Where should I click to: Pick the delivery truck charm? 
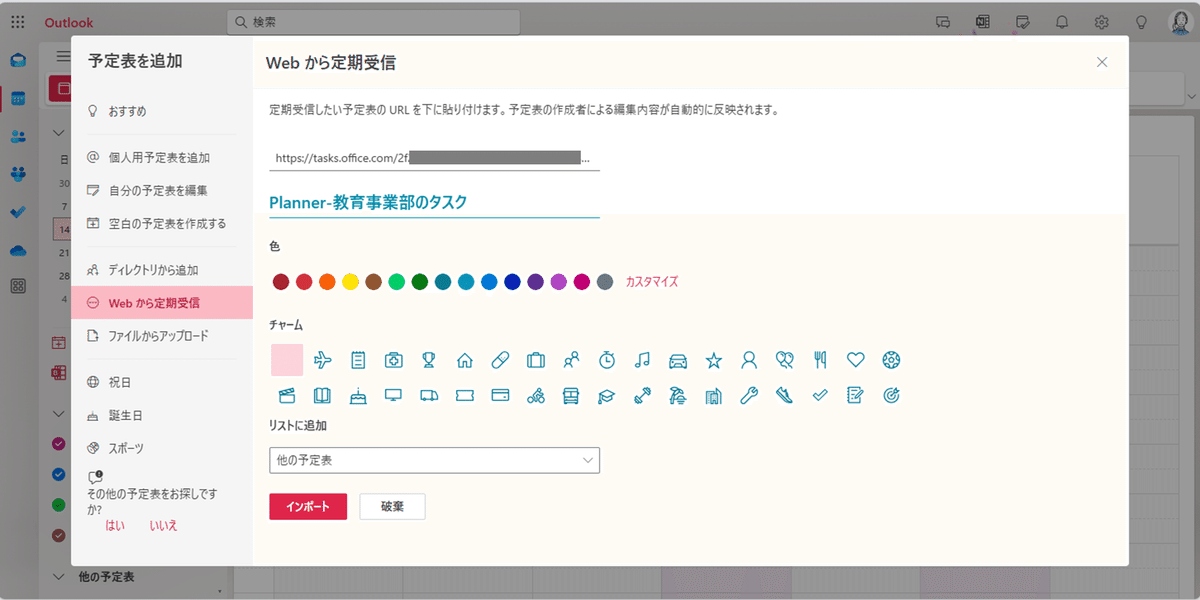coord(429,395)
